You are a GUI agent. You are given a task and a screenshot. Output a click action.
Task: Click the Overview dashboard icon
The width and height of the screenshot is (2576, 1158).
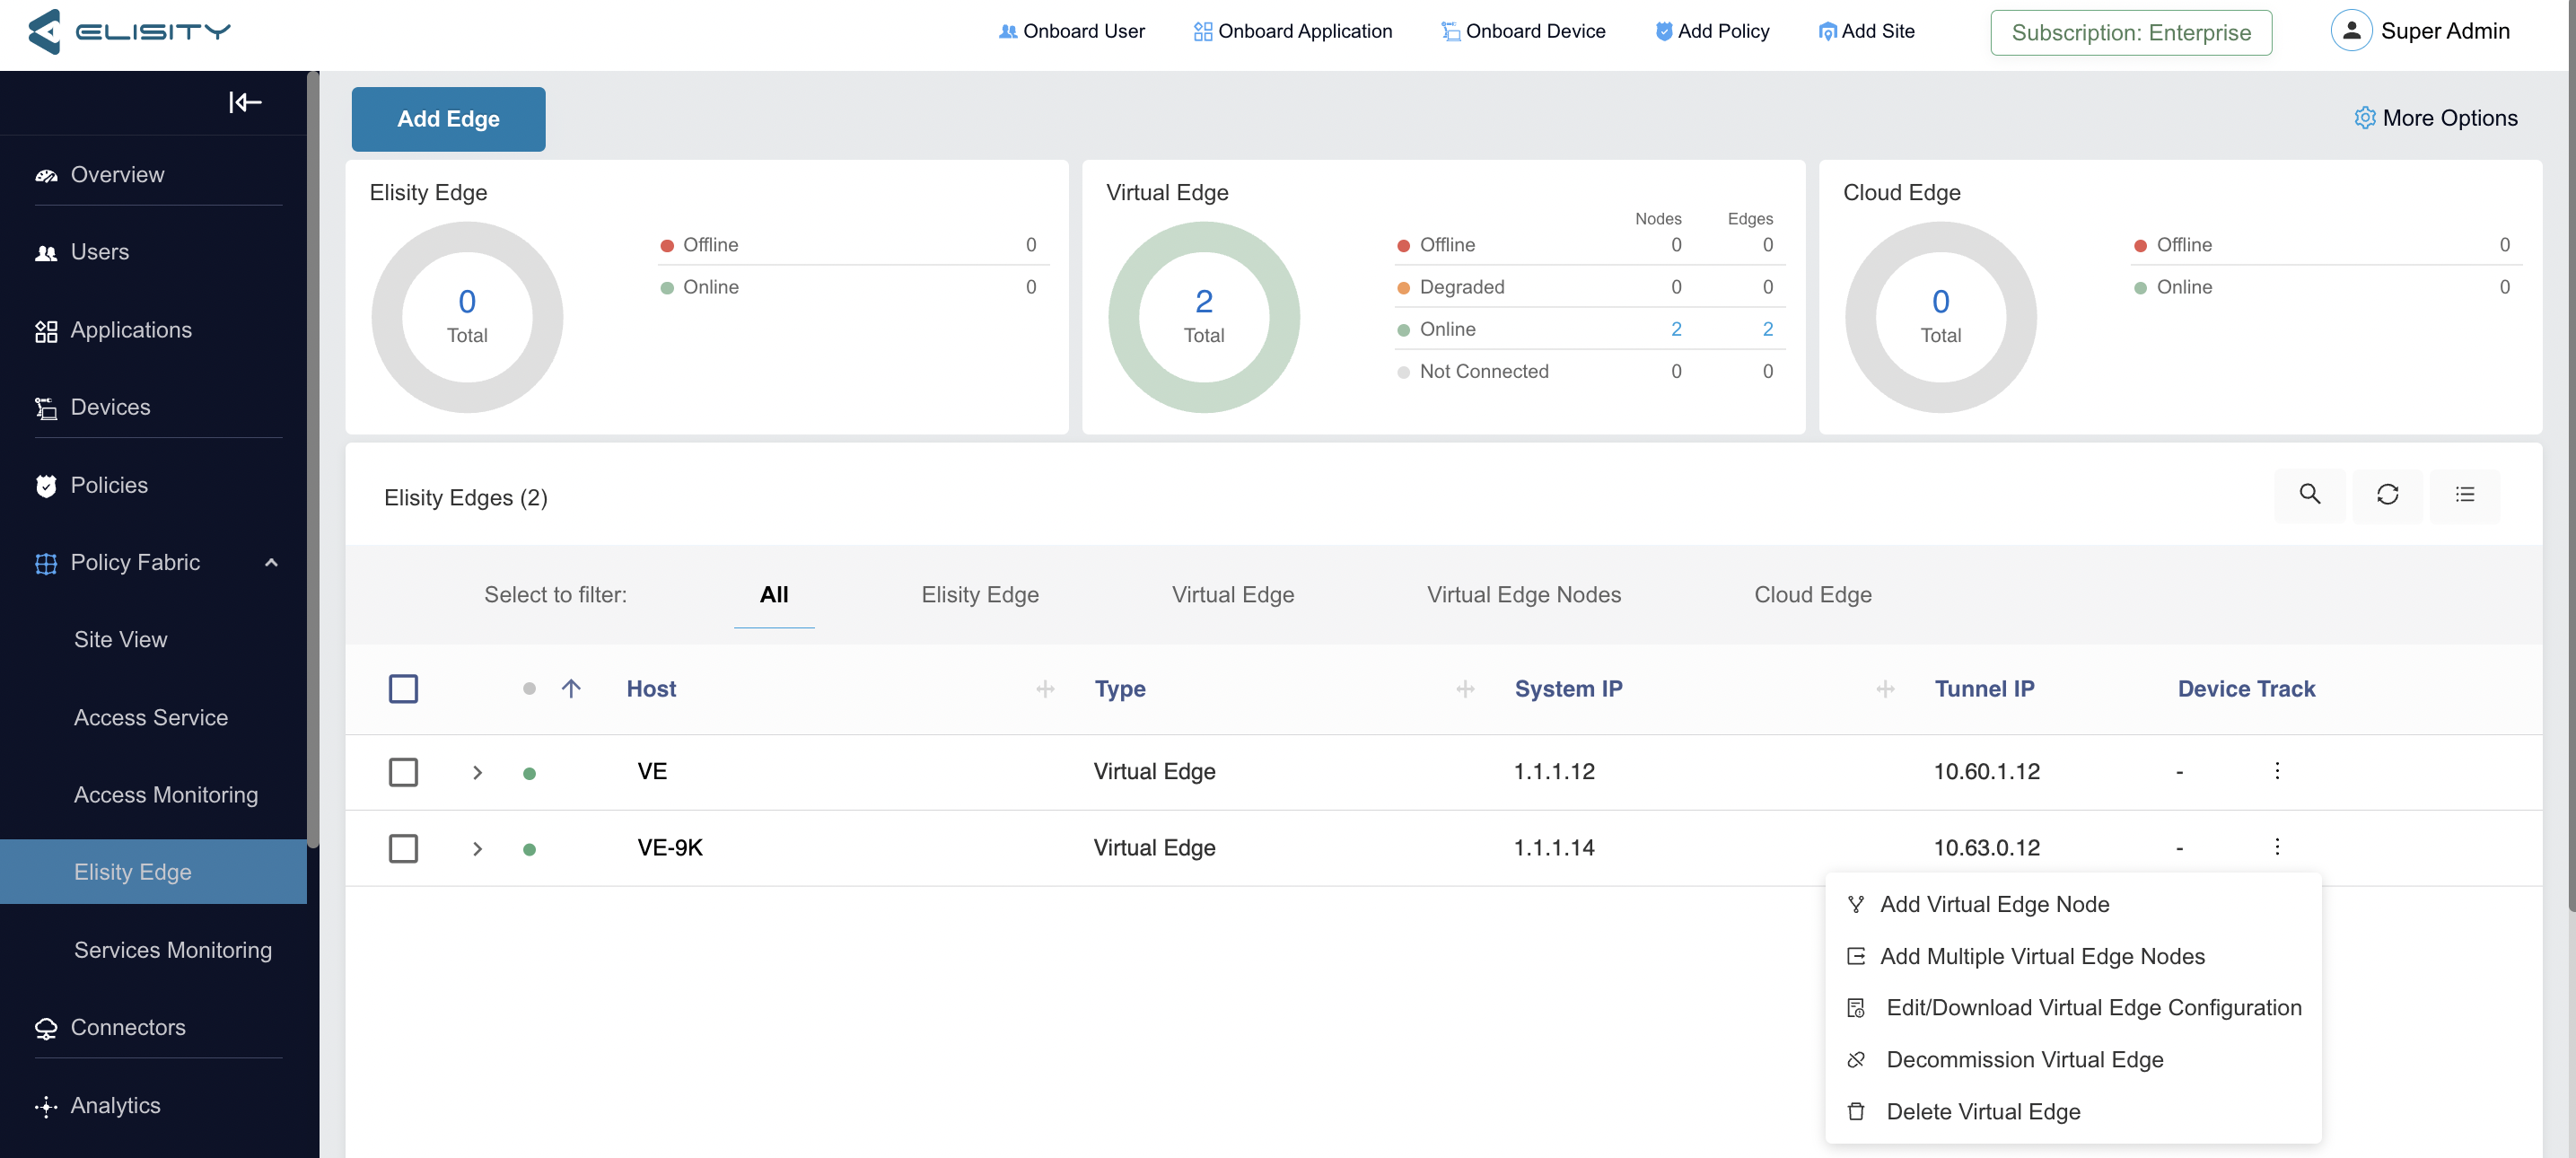point(46,175)
